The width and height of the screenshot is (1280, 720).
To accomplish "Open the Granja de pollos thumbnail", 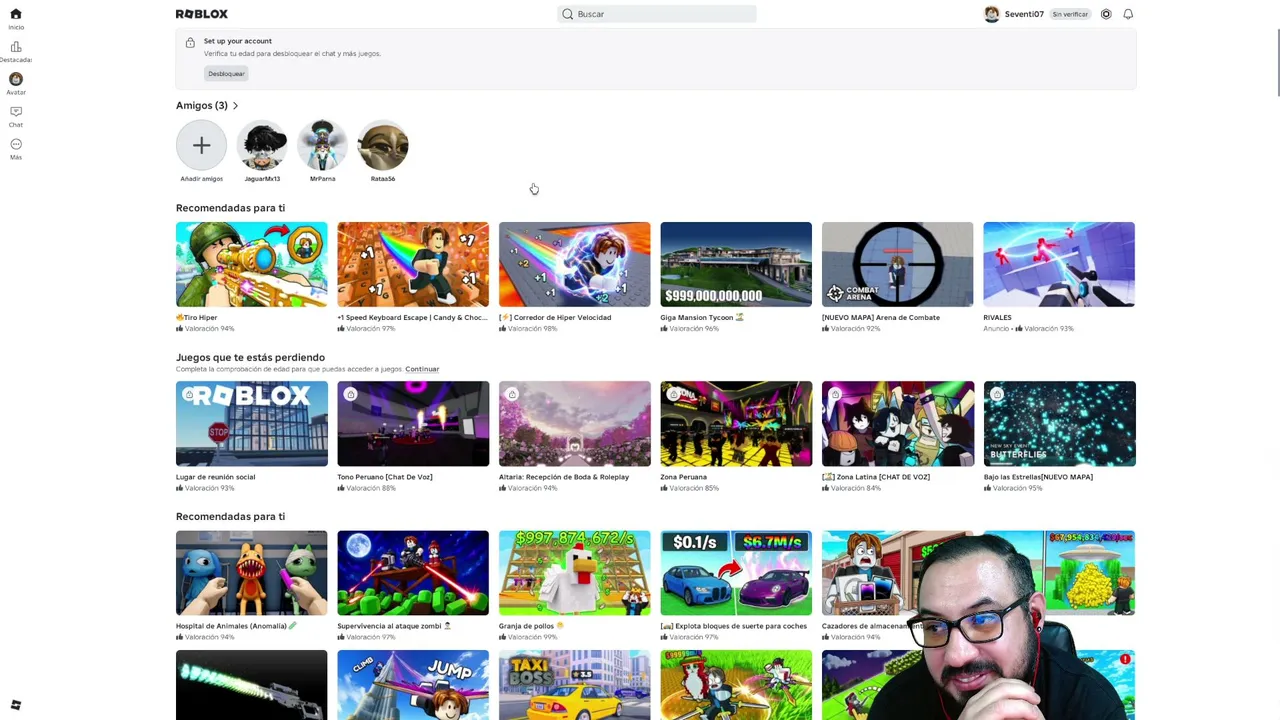I will (575, 573).
